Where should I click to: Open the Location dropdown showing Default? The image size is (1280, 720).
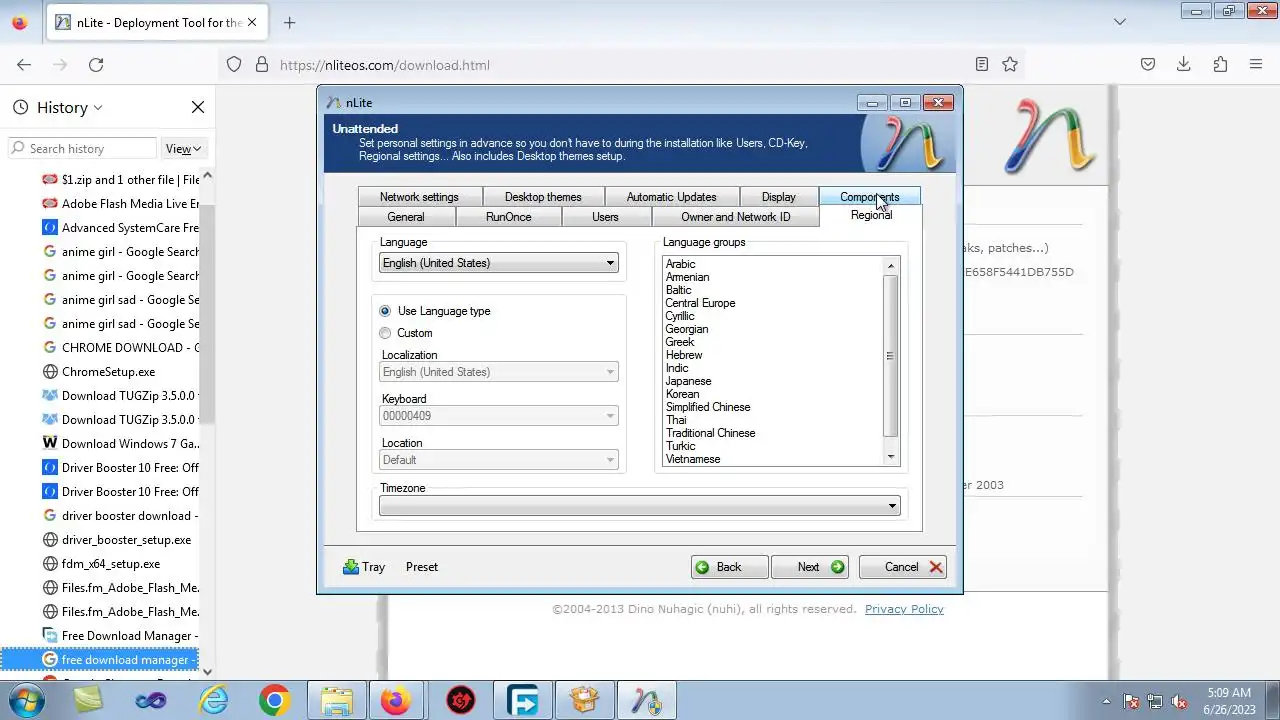499,460
